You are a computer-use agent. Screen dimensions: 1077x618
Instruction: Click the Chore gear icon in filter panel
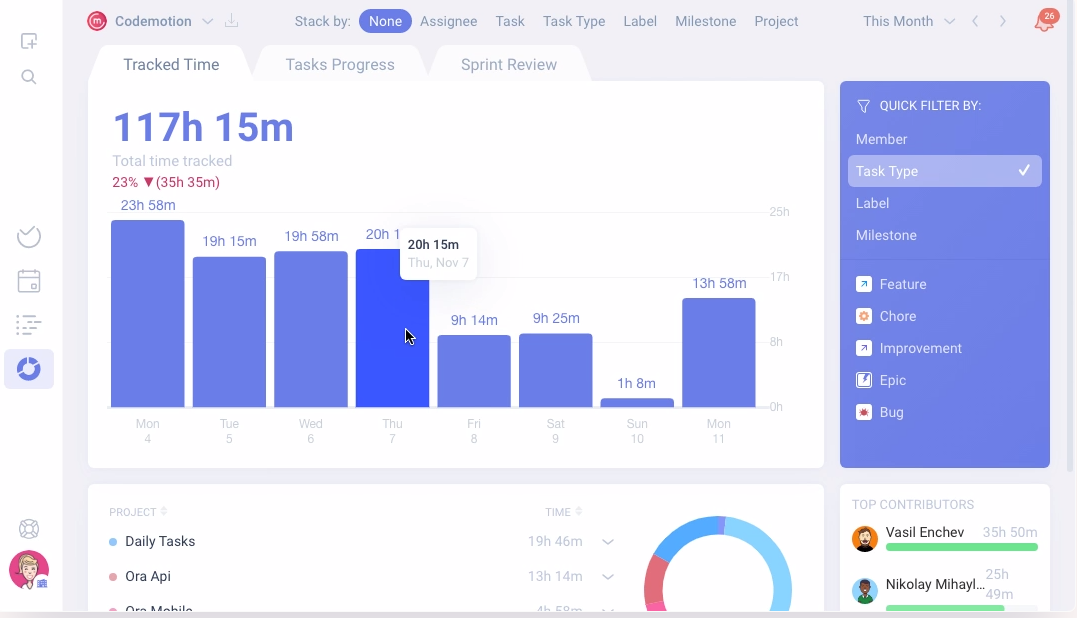point(863,316)
